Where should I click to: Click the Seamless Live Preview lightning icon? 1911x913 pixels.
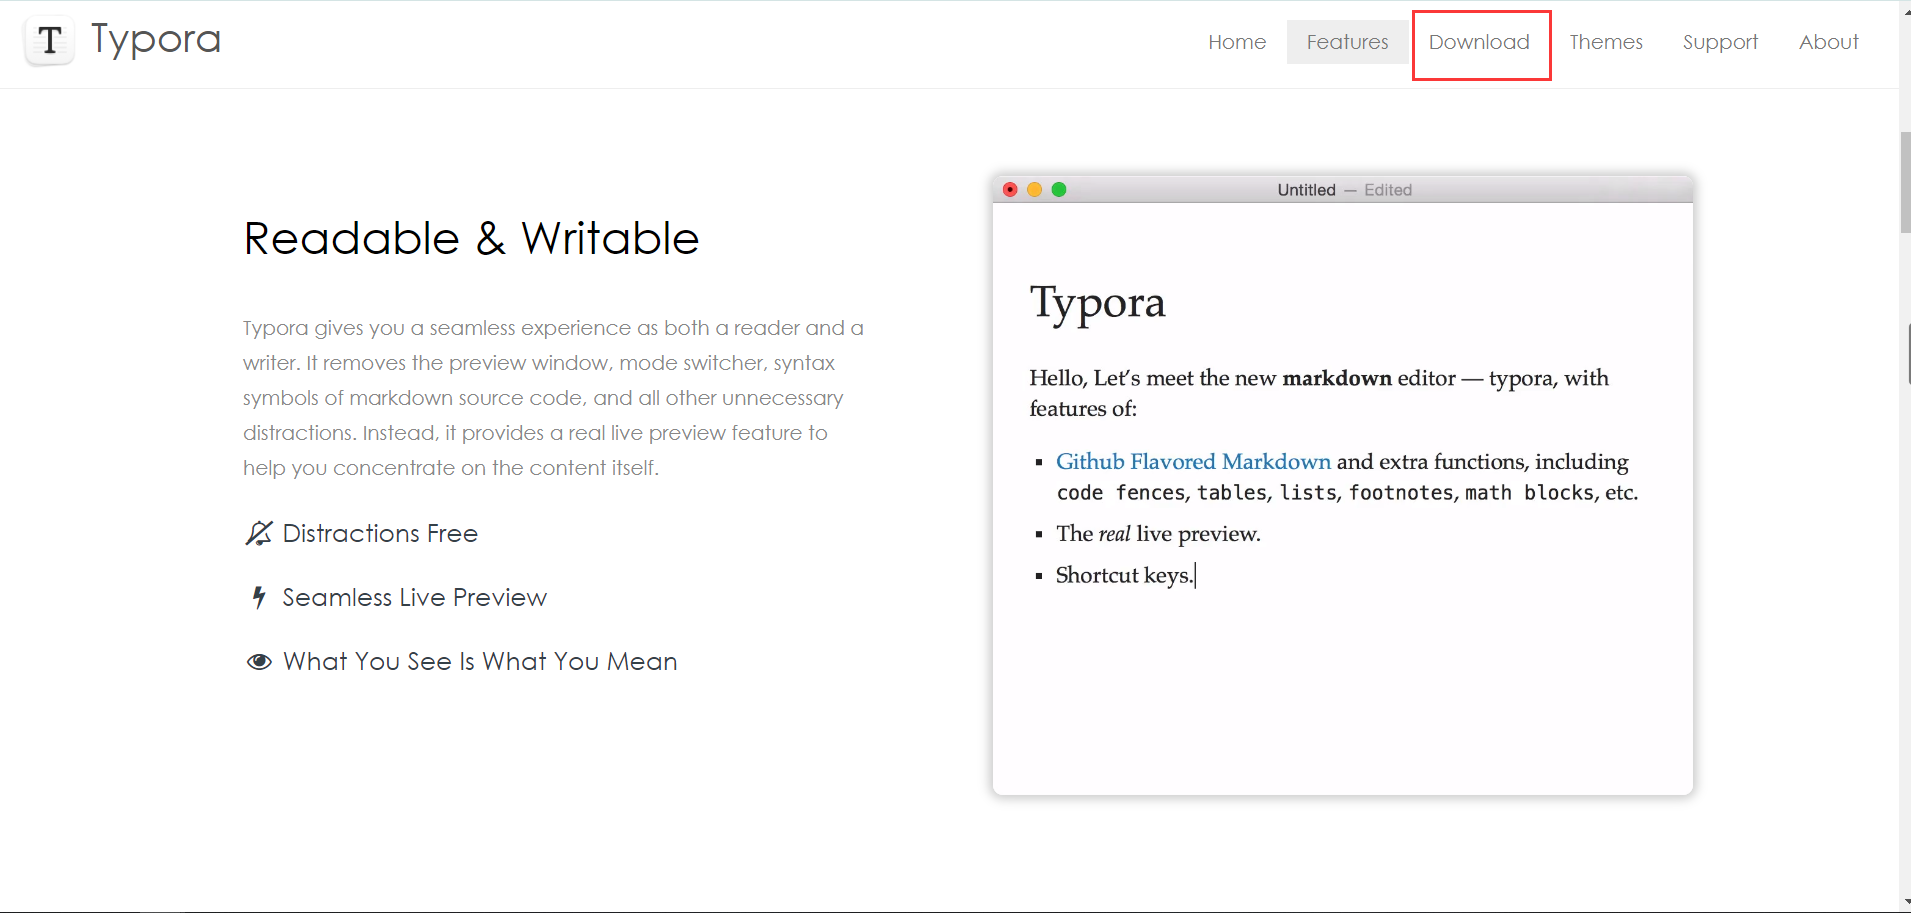tap(259, 597)
